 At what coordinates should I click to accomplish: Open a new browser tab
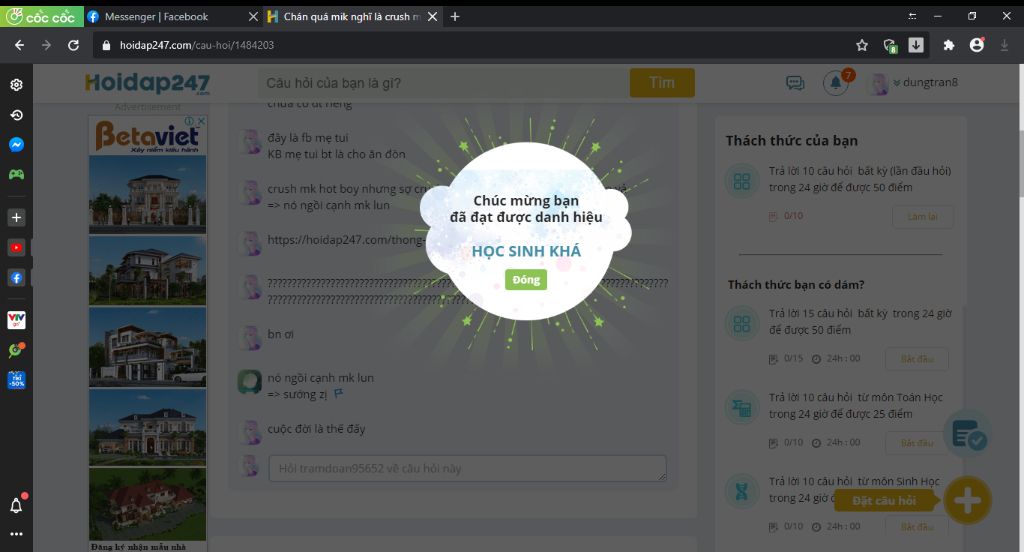click(x=455, y=16)
